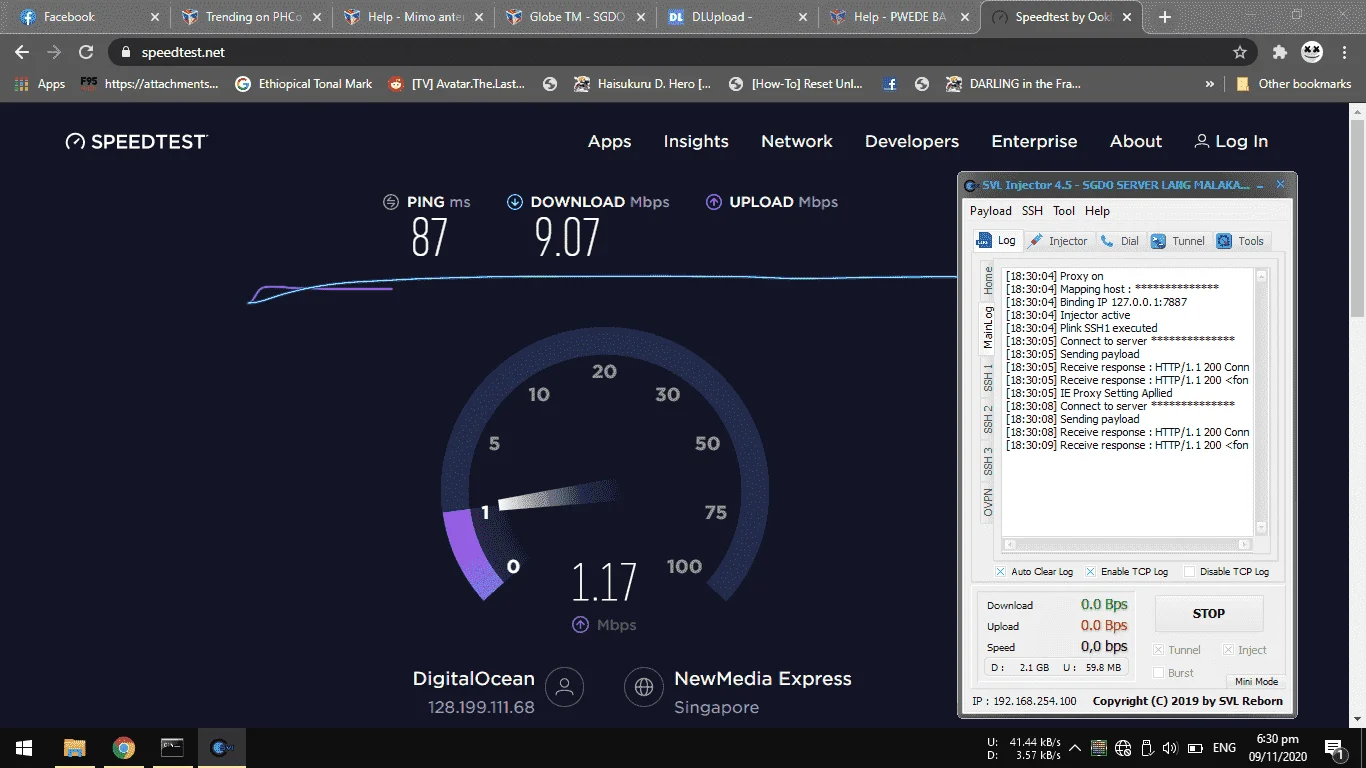Open the Facebook icon bookmark
Image resolution: width=1366 pixels, height=768 pixels.
pyautogui.click(x=890, y=84)
